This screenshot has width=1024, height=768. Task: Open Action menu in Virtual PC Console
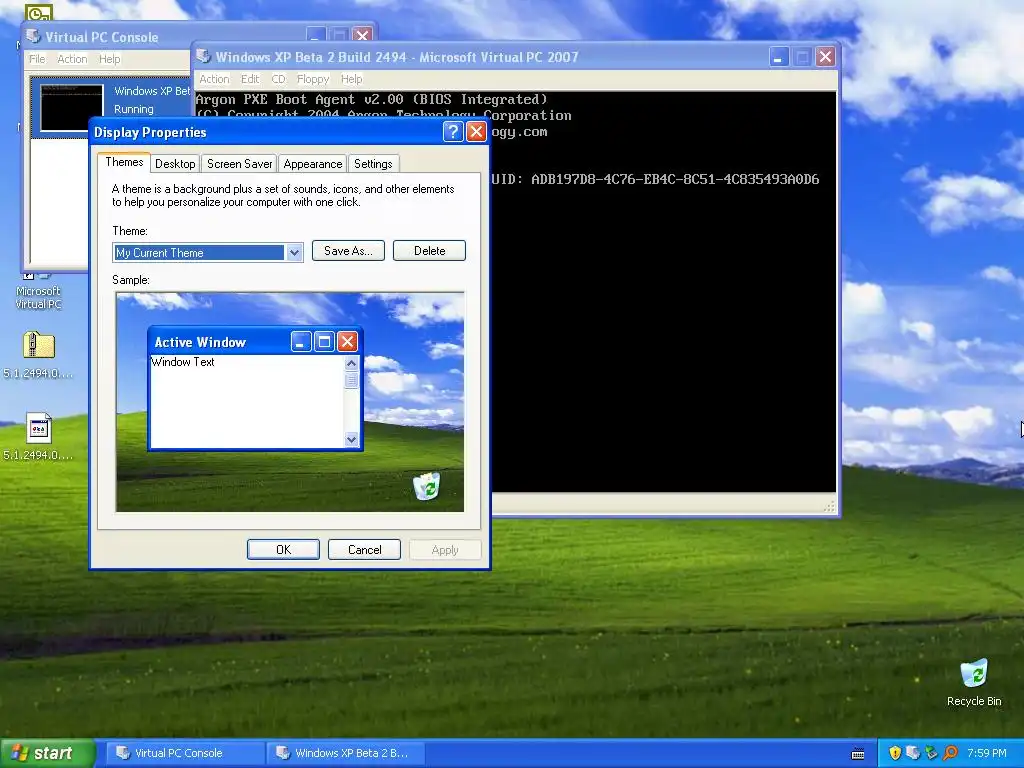72,59
